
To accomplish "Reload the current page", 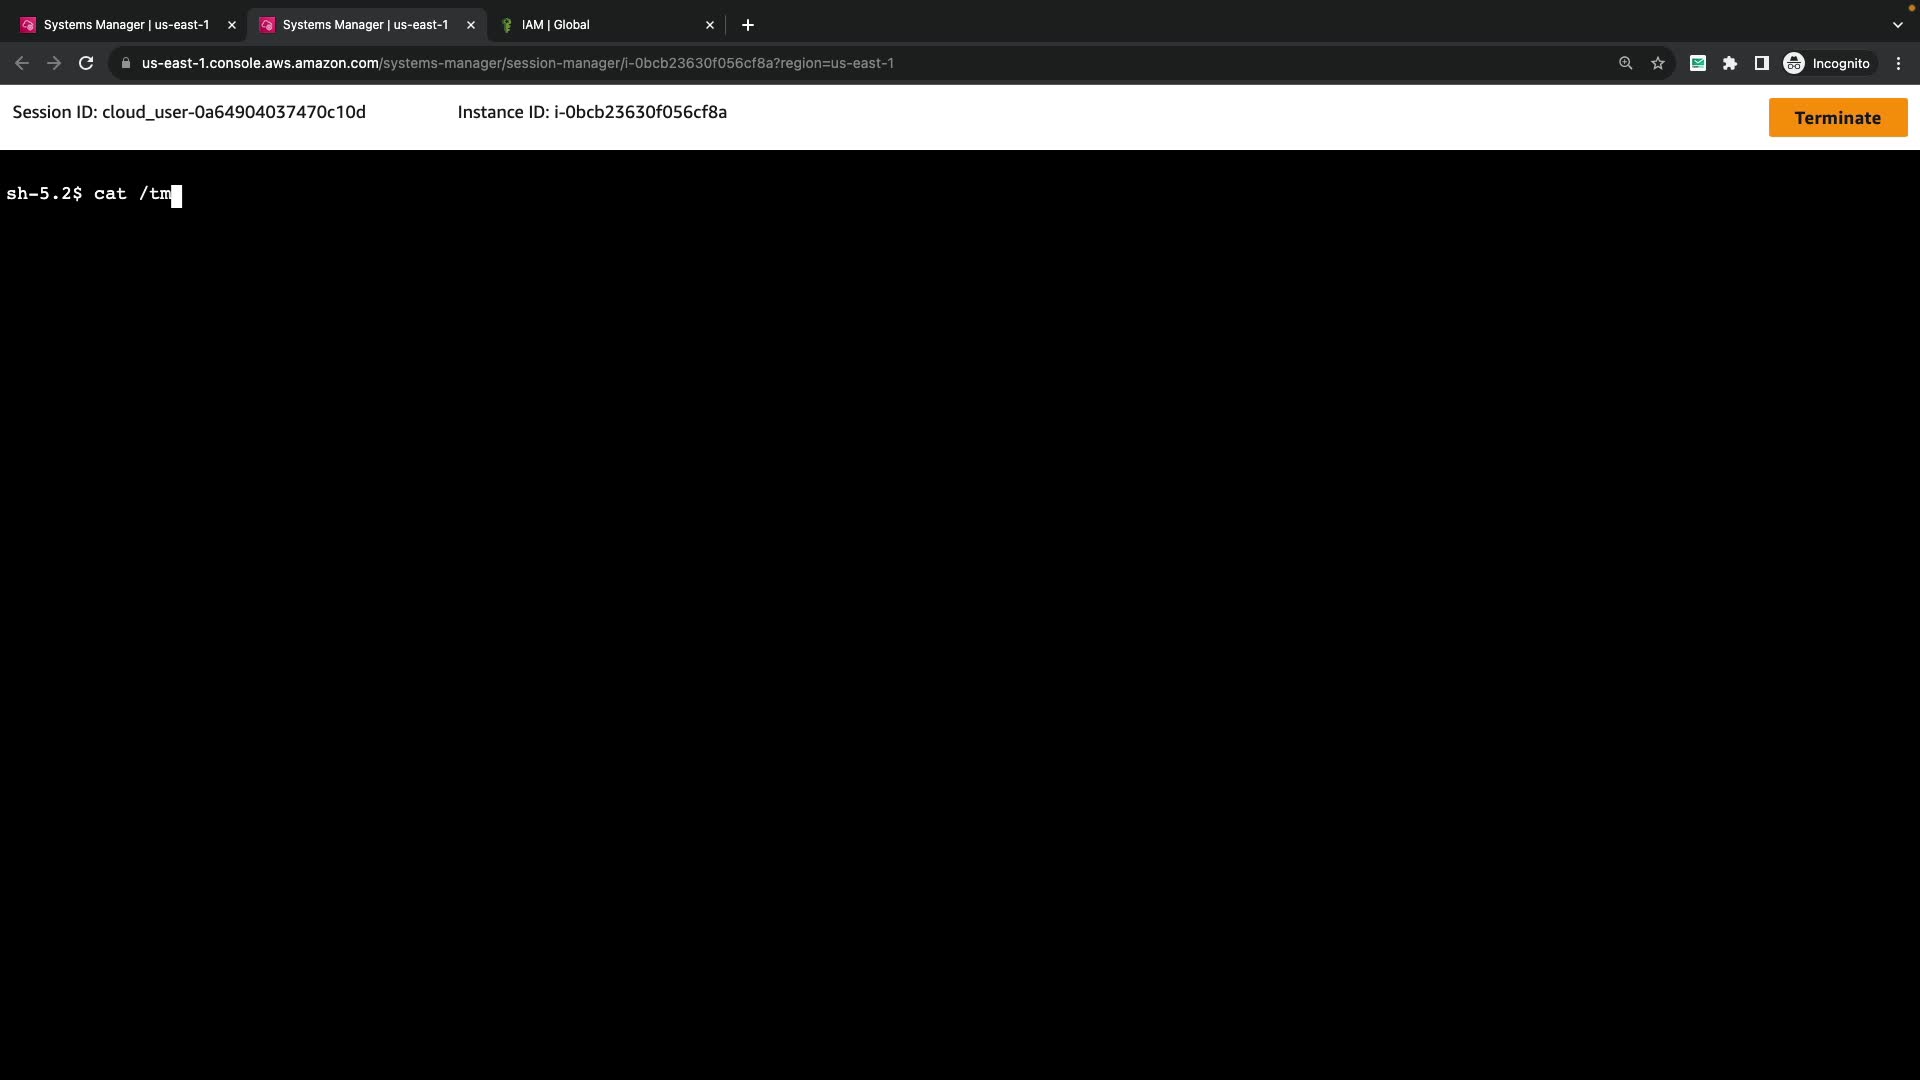I will point(86,63).
